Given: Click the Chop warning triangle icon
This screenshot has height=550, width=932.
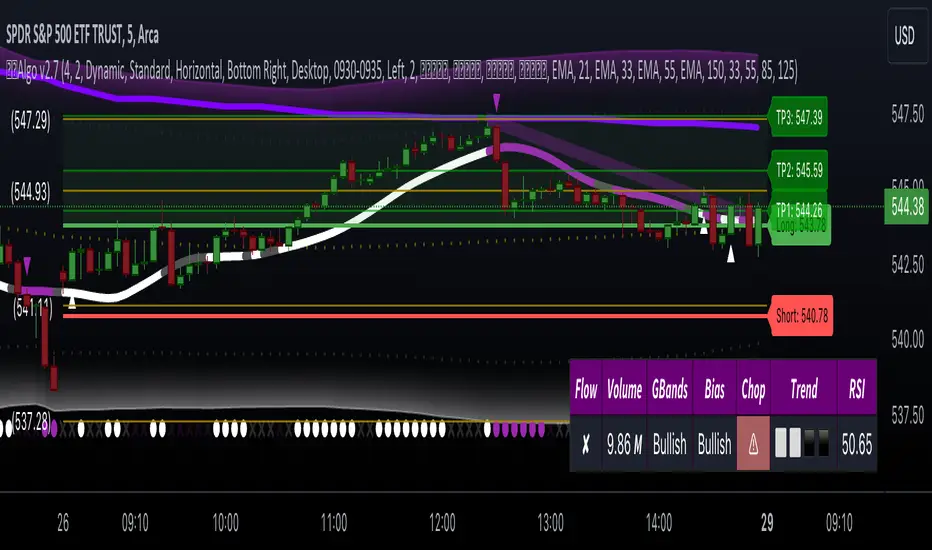Looking at the screenshot, I should pyautogui.click(x=753, y=444).
